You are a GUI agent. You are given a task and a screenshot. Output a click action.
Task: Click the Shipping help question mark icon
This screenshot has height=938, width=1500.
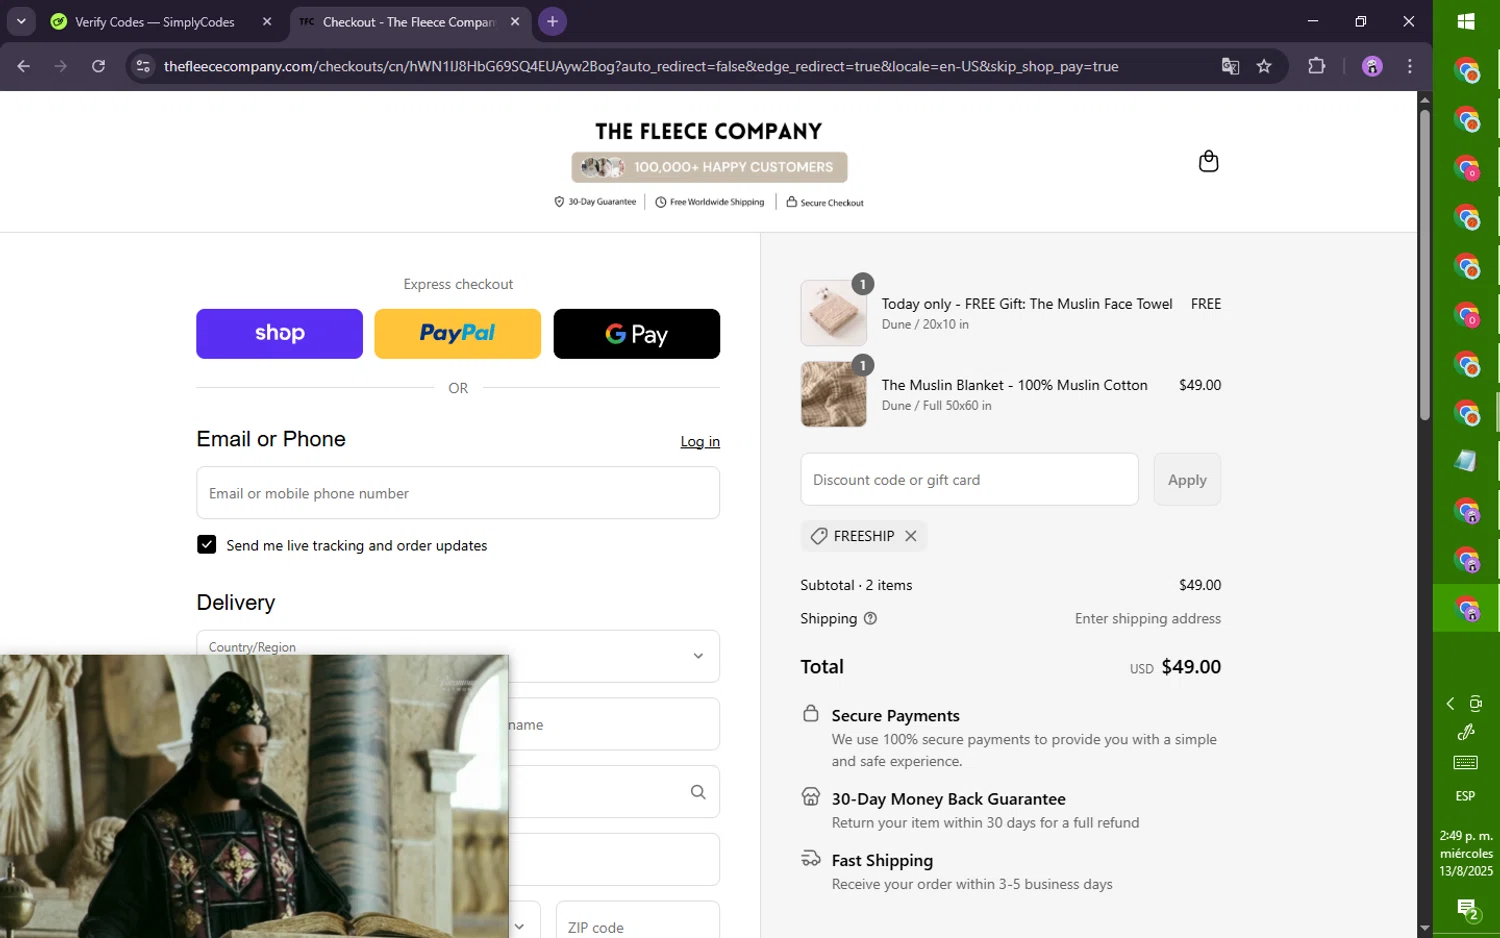coord(870,618)
